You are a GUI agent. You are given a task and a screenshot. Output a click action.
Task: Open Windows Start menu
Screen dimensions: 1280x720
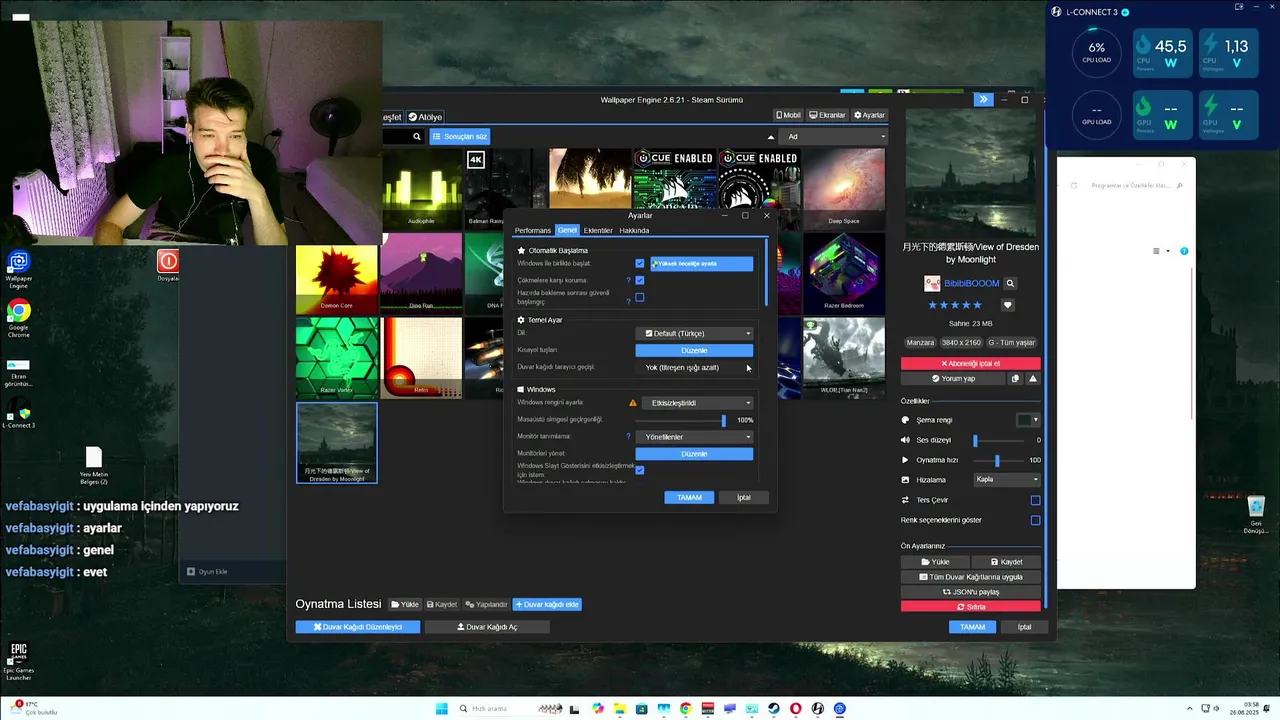click(442, 709)
